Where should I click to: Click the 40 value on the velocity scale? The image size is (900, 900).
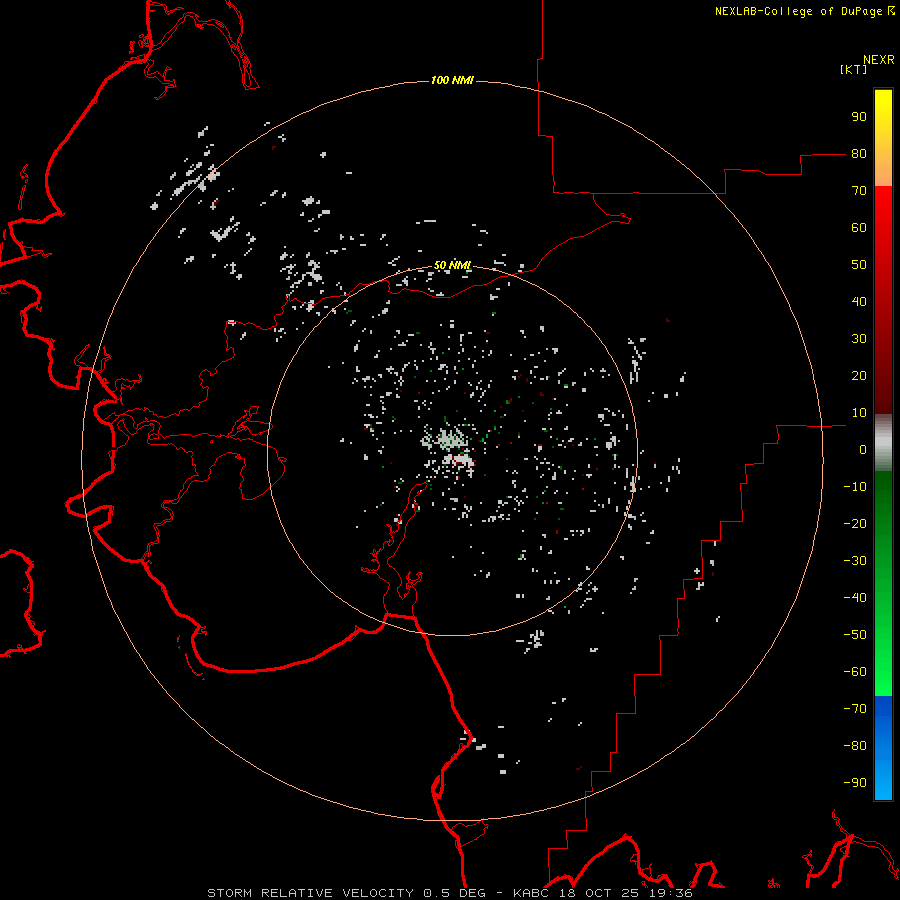pyautogui.click(x=859, y=302)
